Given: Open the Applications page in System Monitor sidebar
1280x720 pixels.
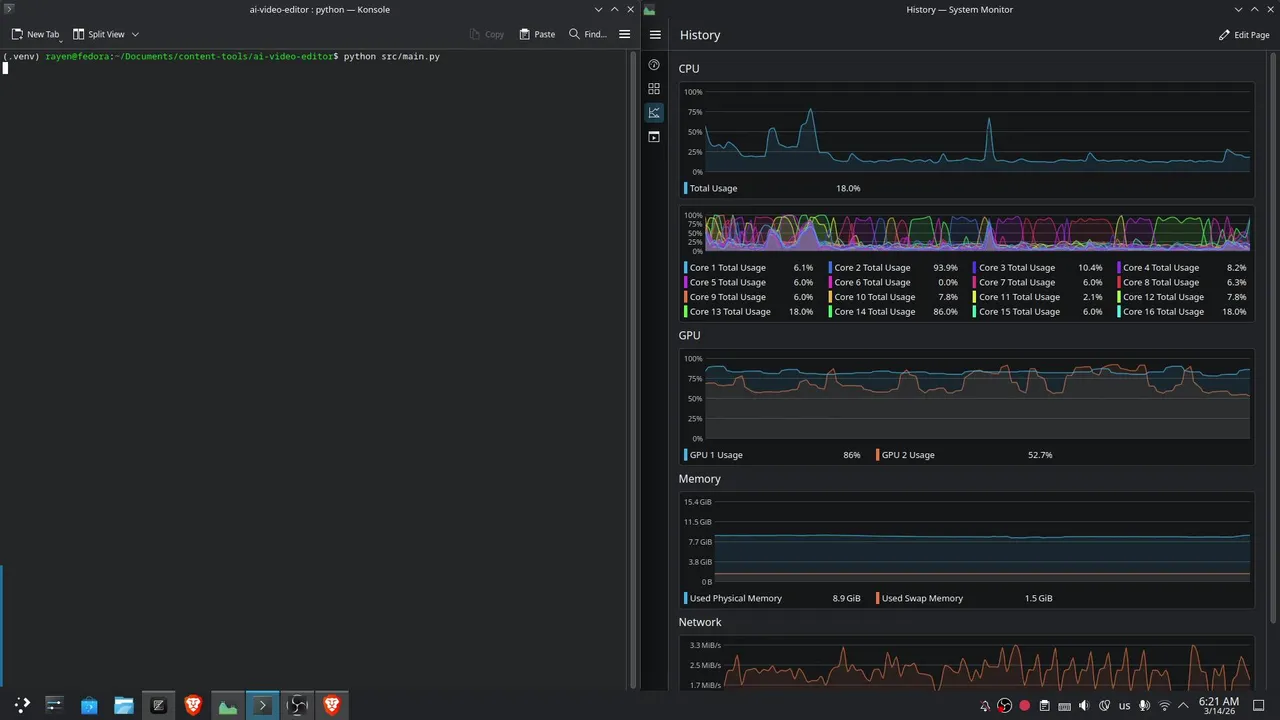Looking at the screenshot, I should click(654, 89).
